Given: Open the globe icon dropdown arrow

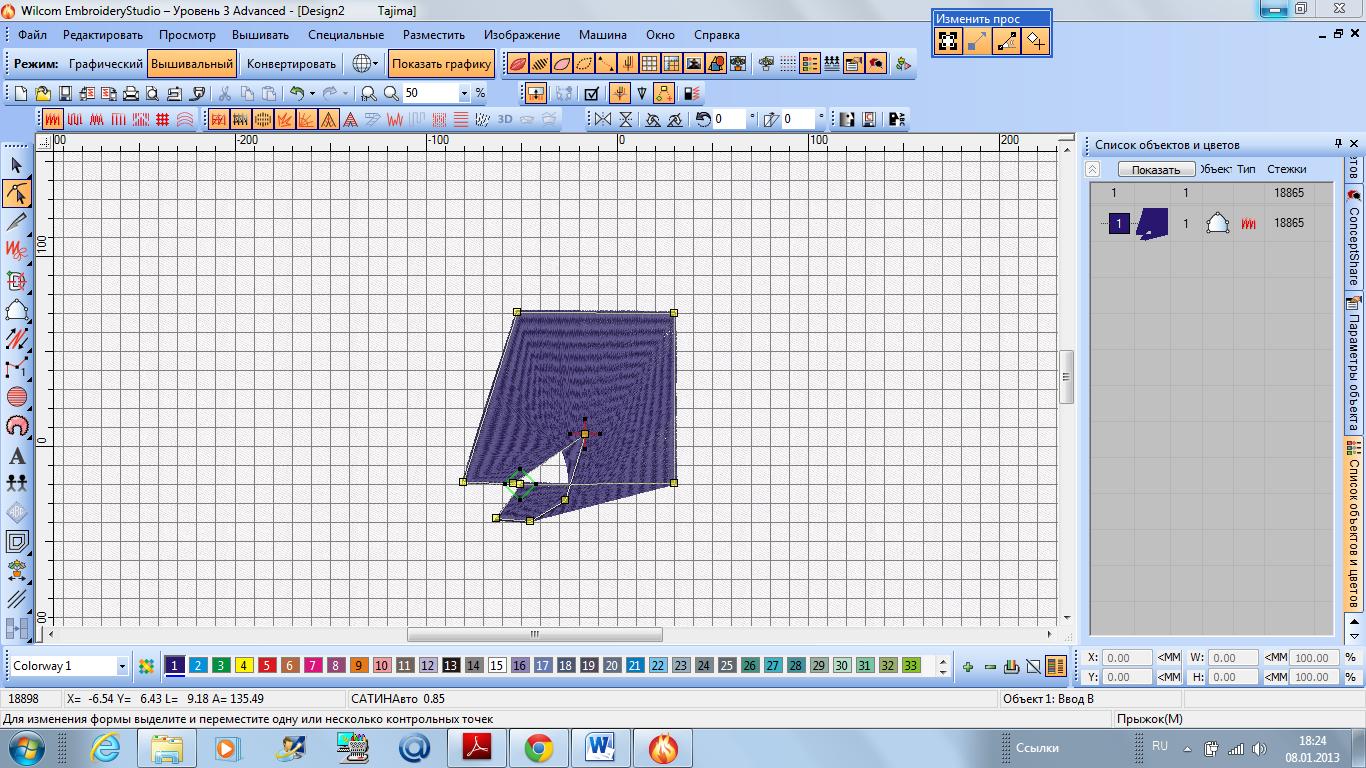Looking at the screenshot, I should point(376,64).
